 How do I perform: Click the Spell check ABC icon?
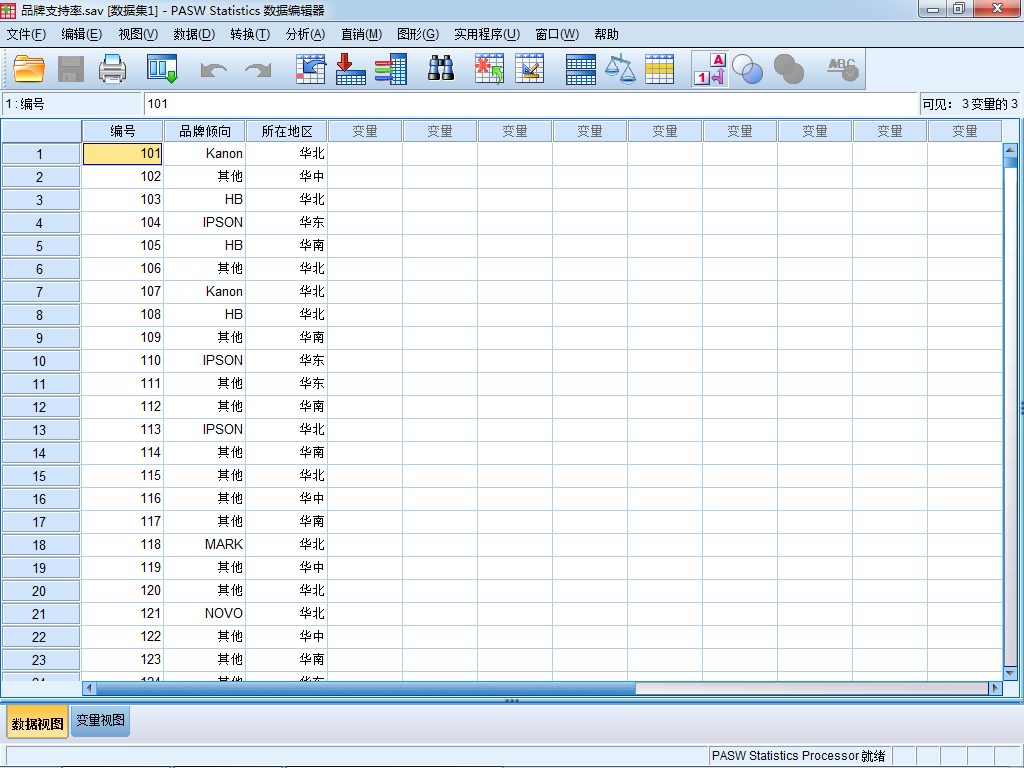tap(842, 69)
